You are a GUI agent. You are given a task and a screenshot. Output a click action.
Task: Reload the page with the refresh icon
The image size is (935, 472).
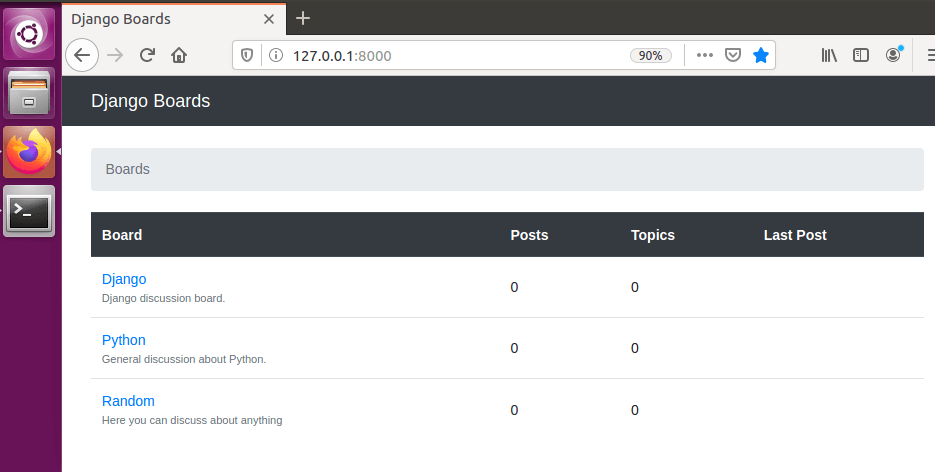[147, 55]
